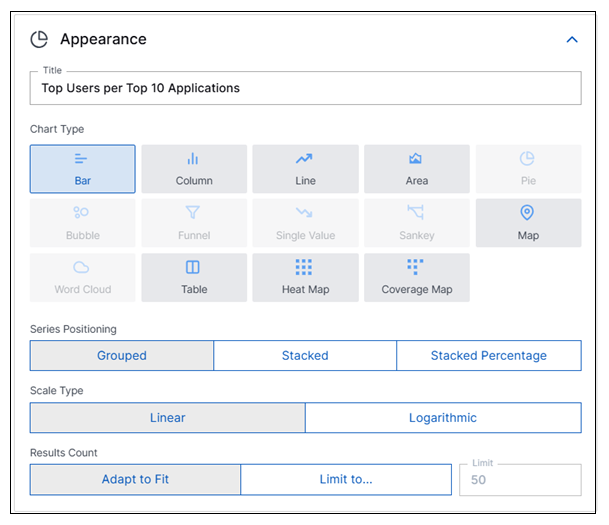Collapse the Appearance section with chevron

point(572,40)
